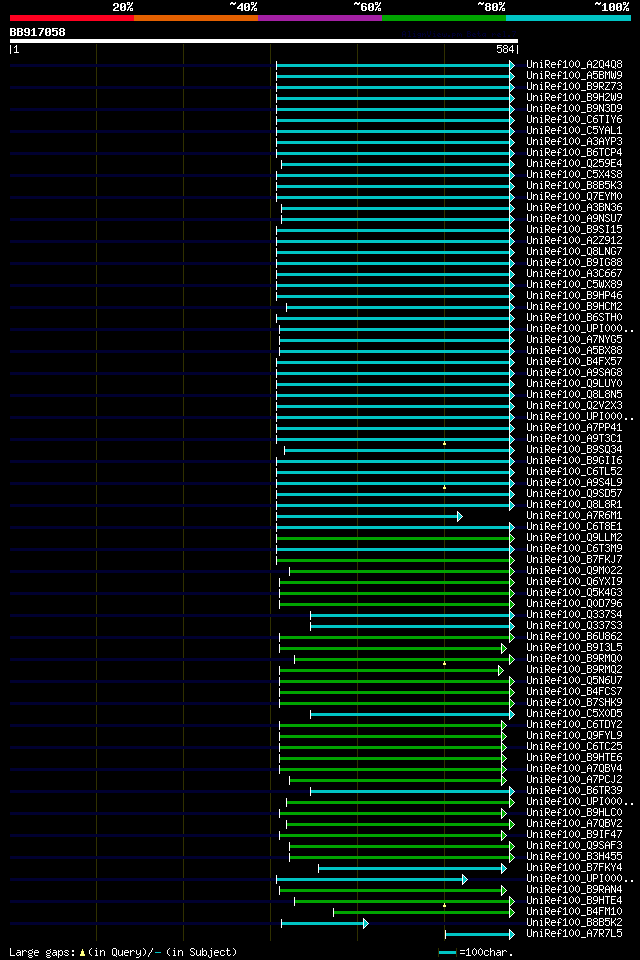Click the purple ~60% identity legend segment
Screen dimensions: 640x960
(x=320, y=18)
